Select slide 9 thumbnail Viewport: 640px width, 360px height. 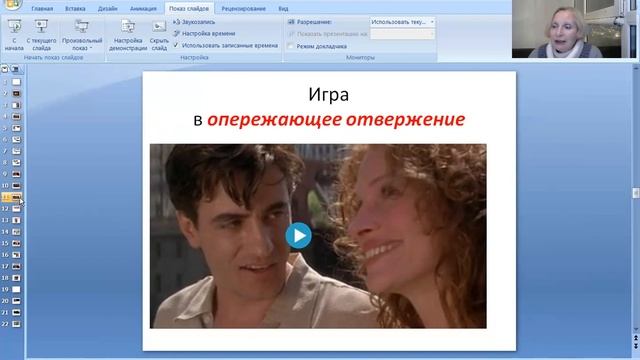[16, 174]
